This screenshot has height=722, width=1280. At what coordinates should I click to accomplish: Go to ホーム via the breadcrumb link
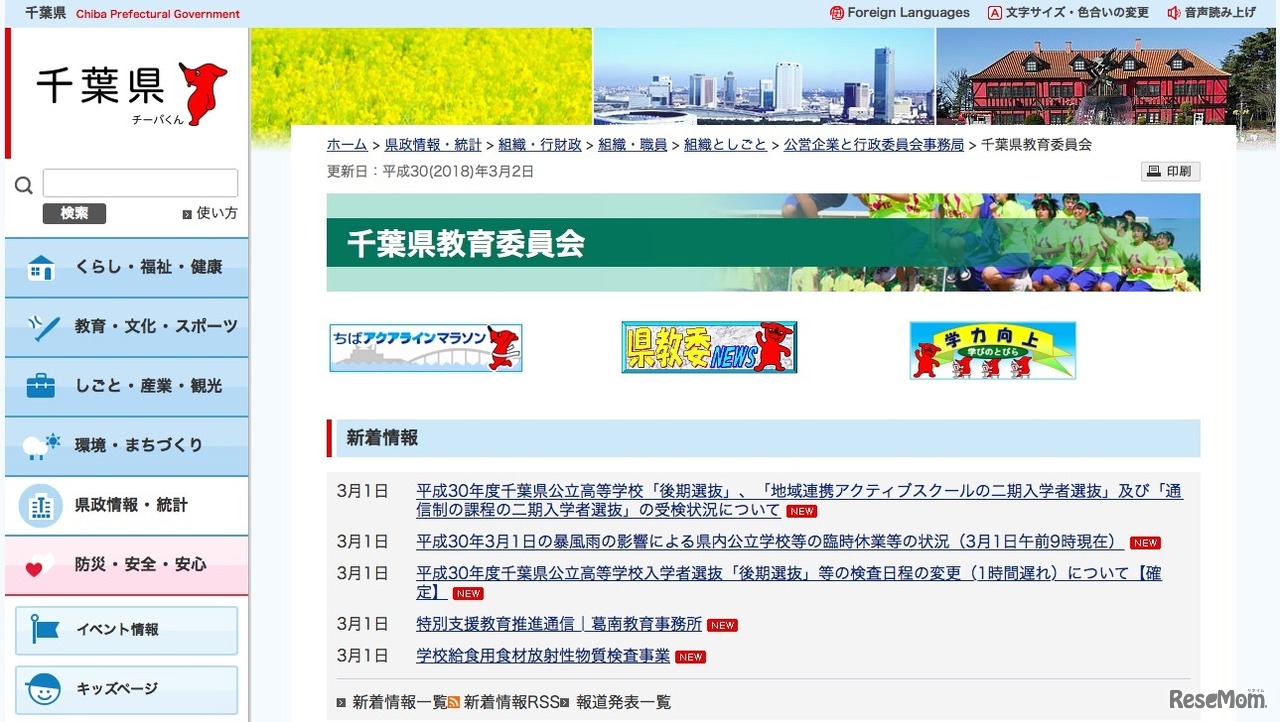click(346, 144)
